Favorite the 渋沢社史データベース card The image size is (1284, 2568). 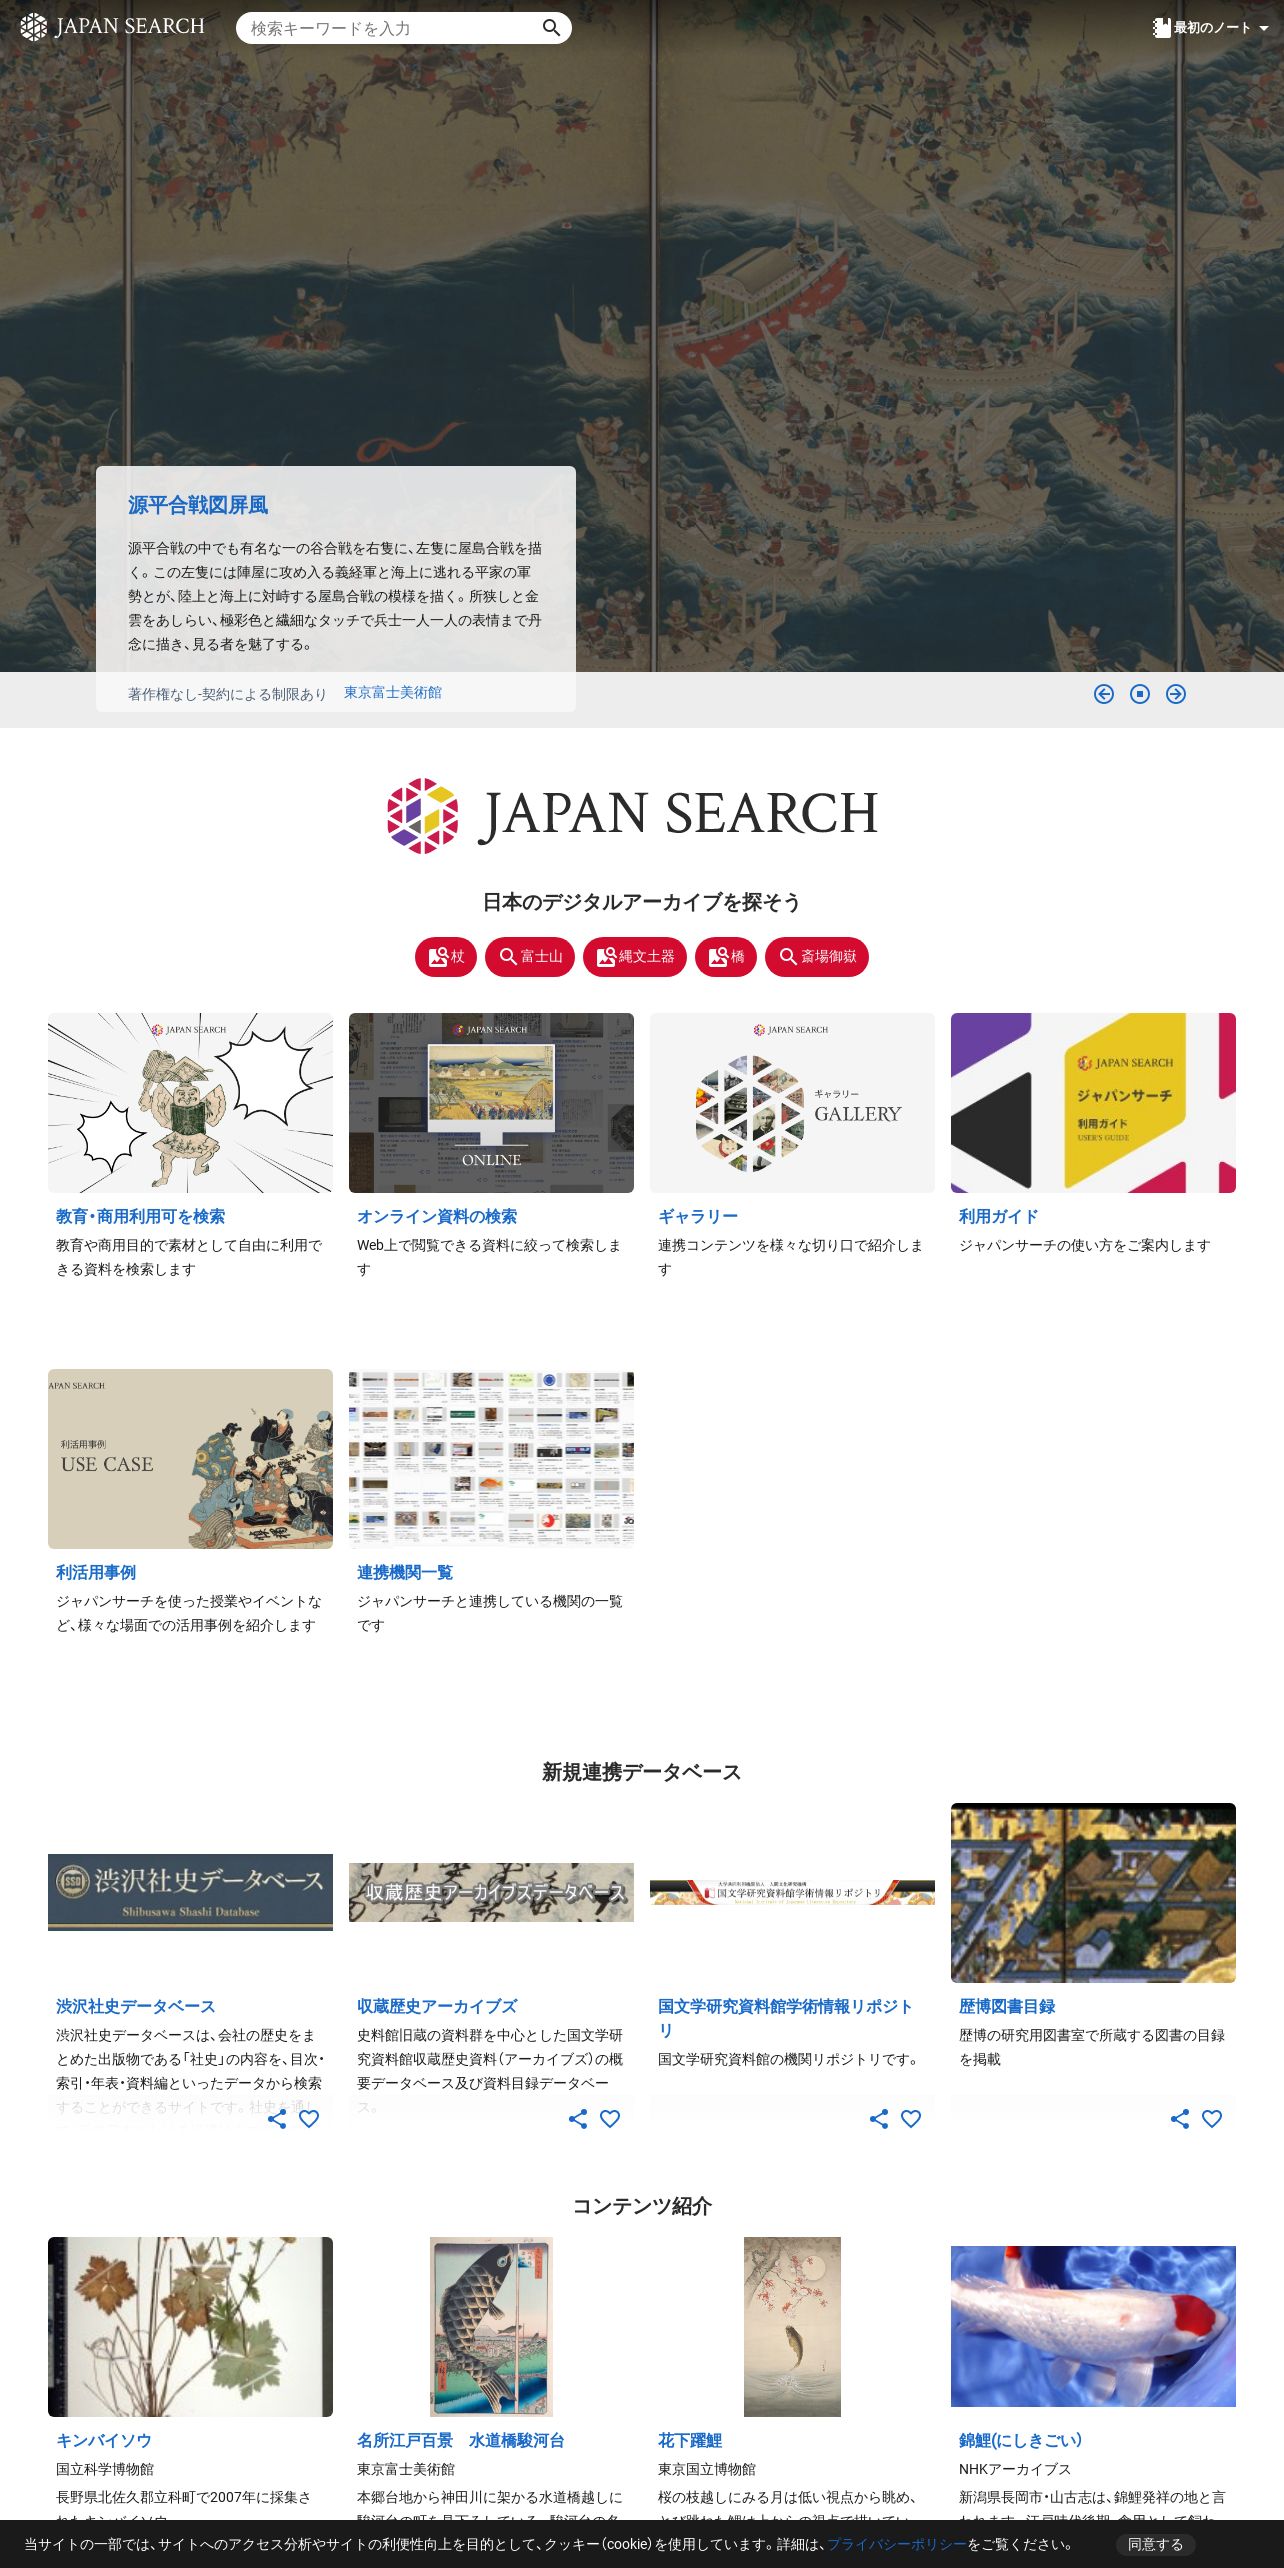[x=309, y=2118]
